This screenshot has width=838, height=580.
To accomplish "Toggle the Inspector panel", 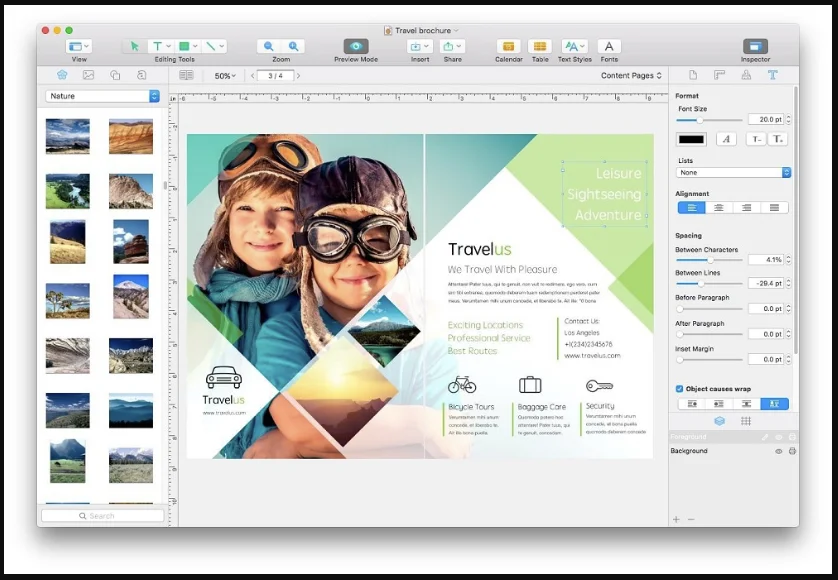I will click(755, 47).
